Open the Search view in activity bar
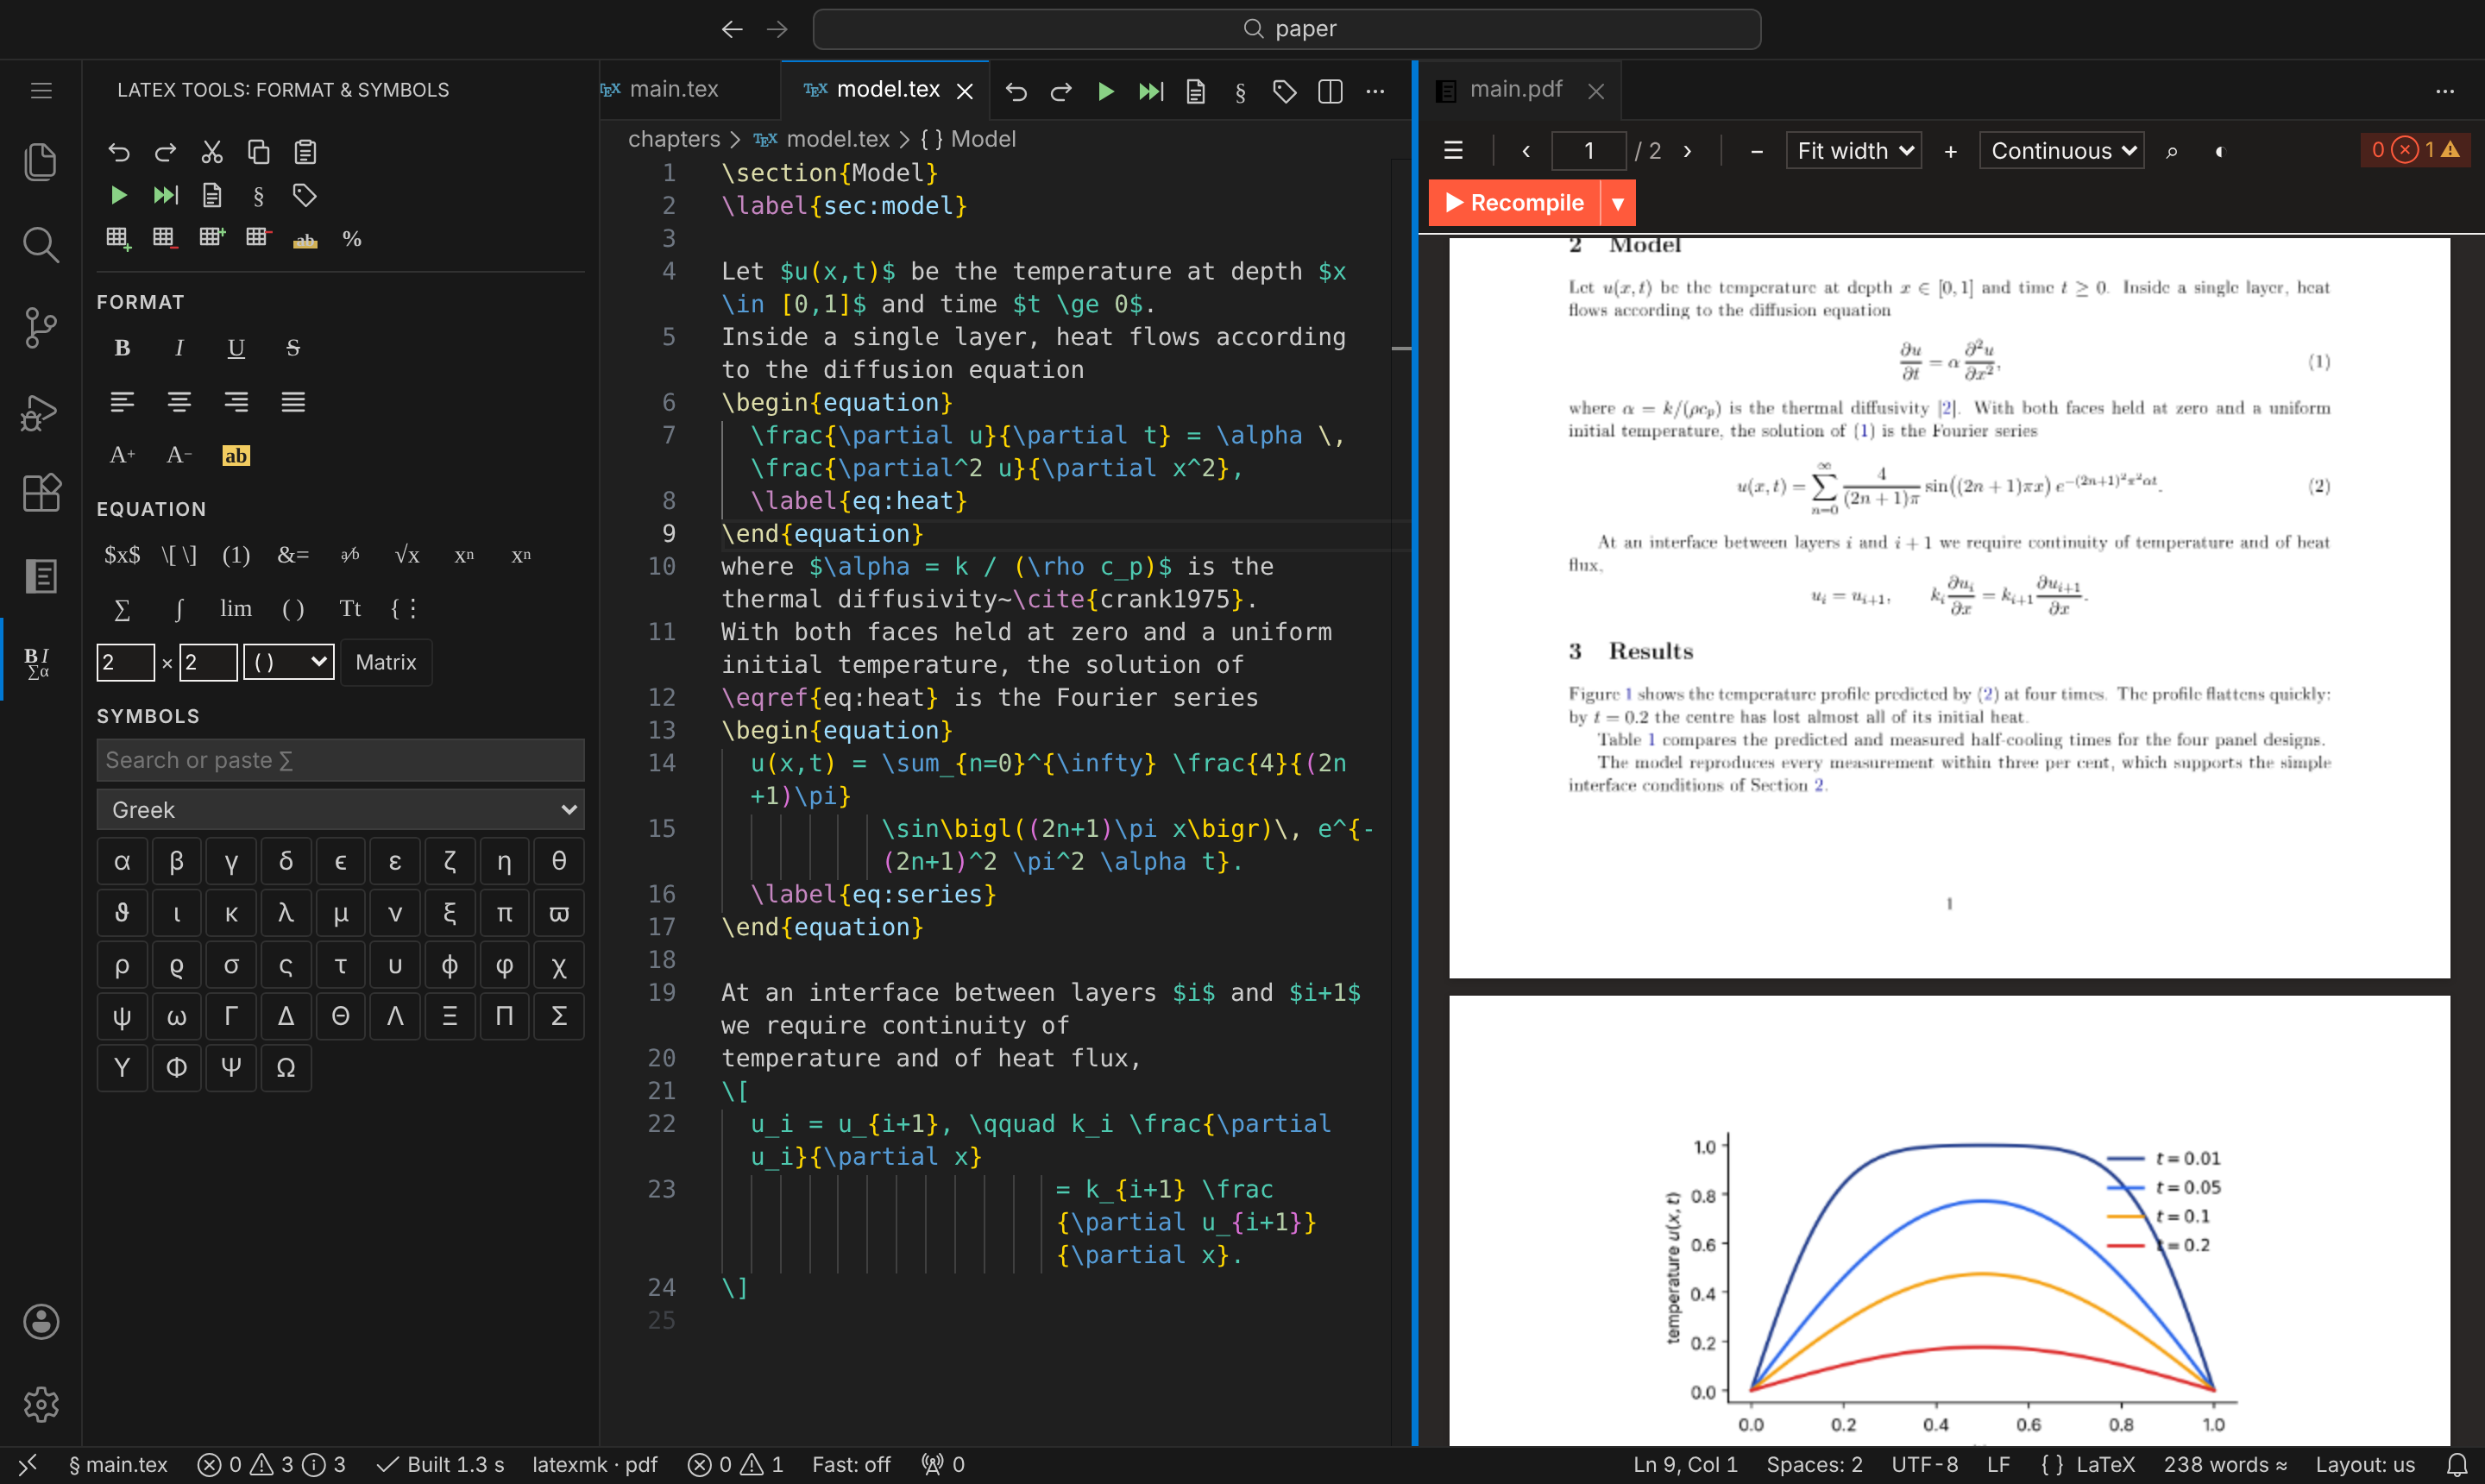 click(x=40, y=244)
